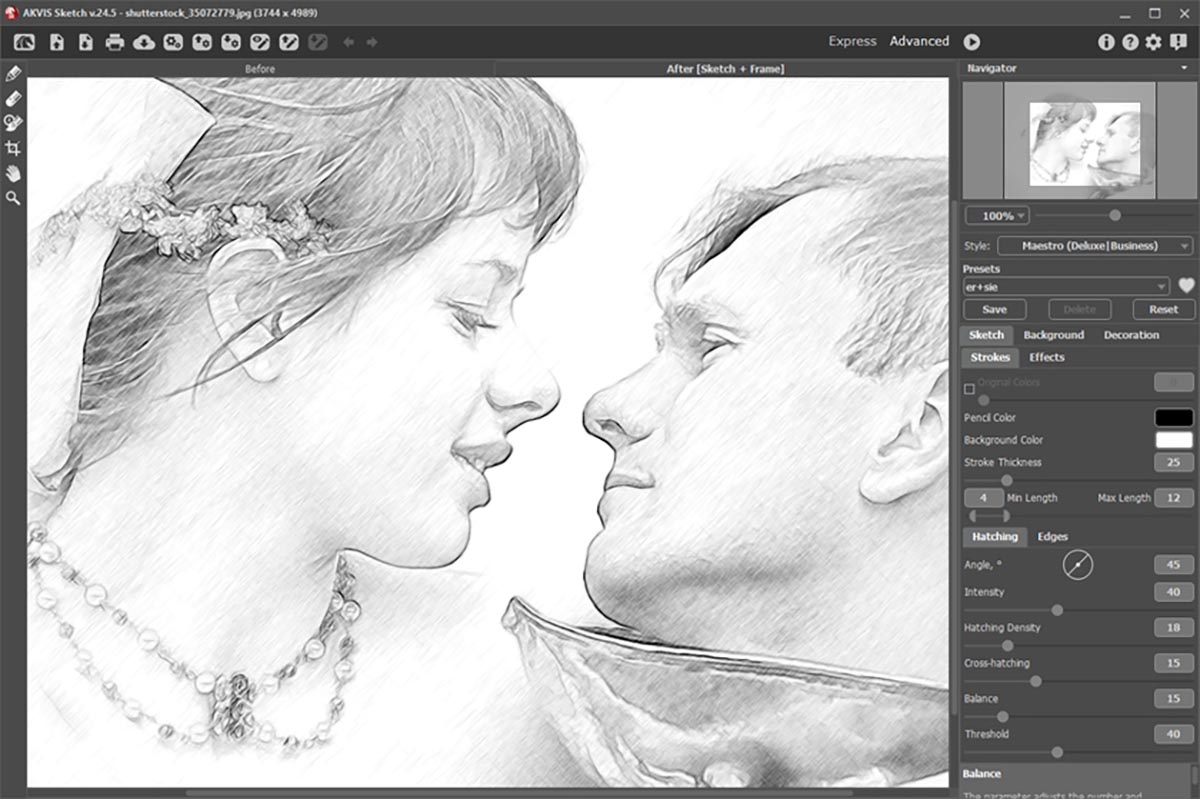The image size is (1200, 799).
Task: Pick the Zoom magnifier tool
Action: (x=13, y=199)
